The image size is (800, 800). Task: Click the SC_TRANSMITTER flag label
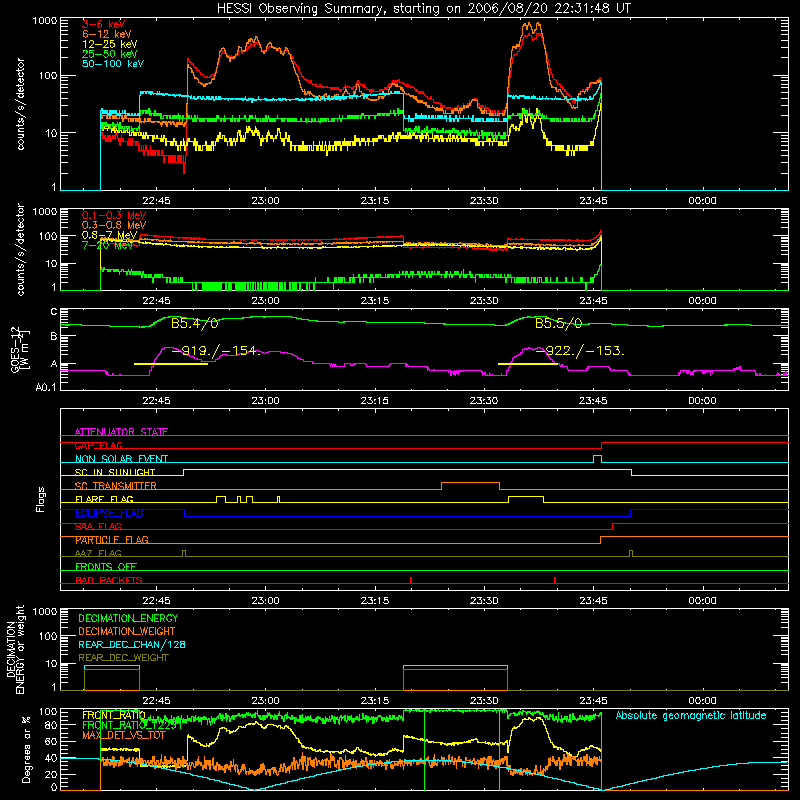[x=116, y=486]
